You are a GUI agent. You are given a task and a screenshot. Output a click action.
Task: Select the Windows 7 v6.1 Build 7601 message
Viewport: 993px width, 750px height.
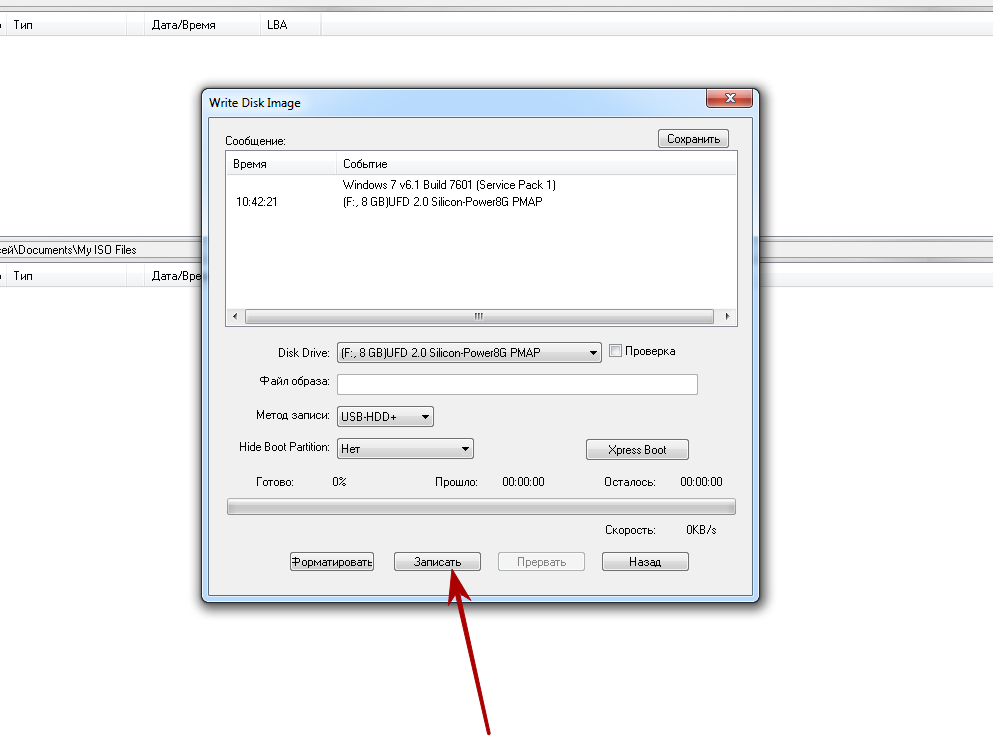[x=449, y=185]
